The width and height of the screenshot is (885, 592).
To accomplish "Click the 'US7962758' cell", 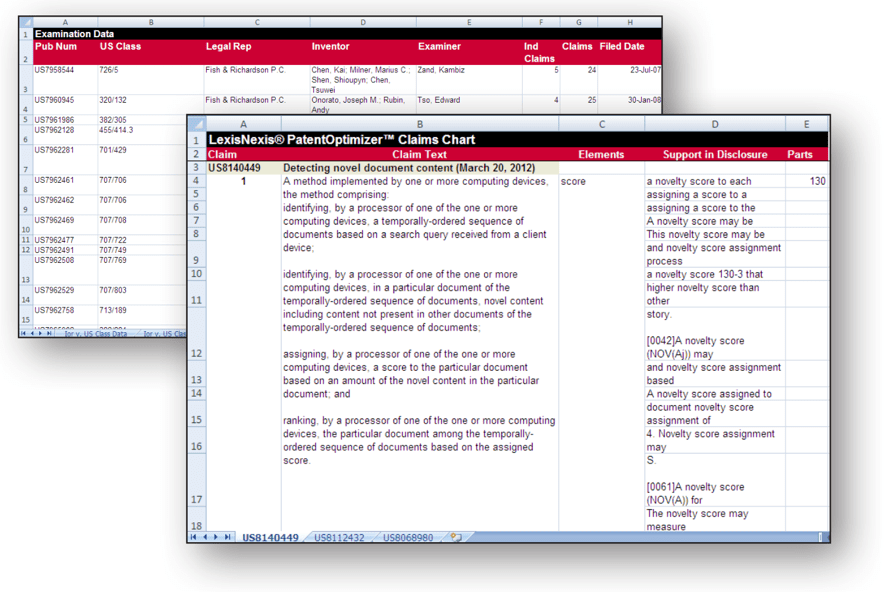I will tap(65, 315).
